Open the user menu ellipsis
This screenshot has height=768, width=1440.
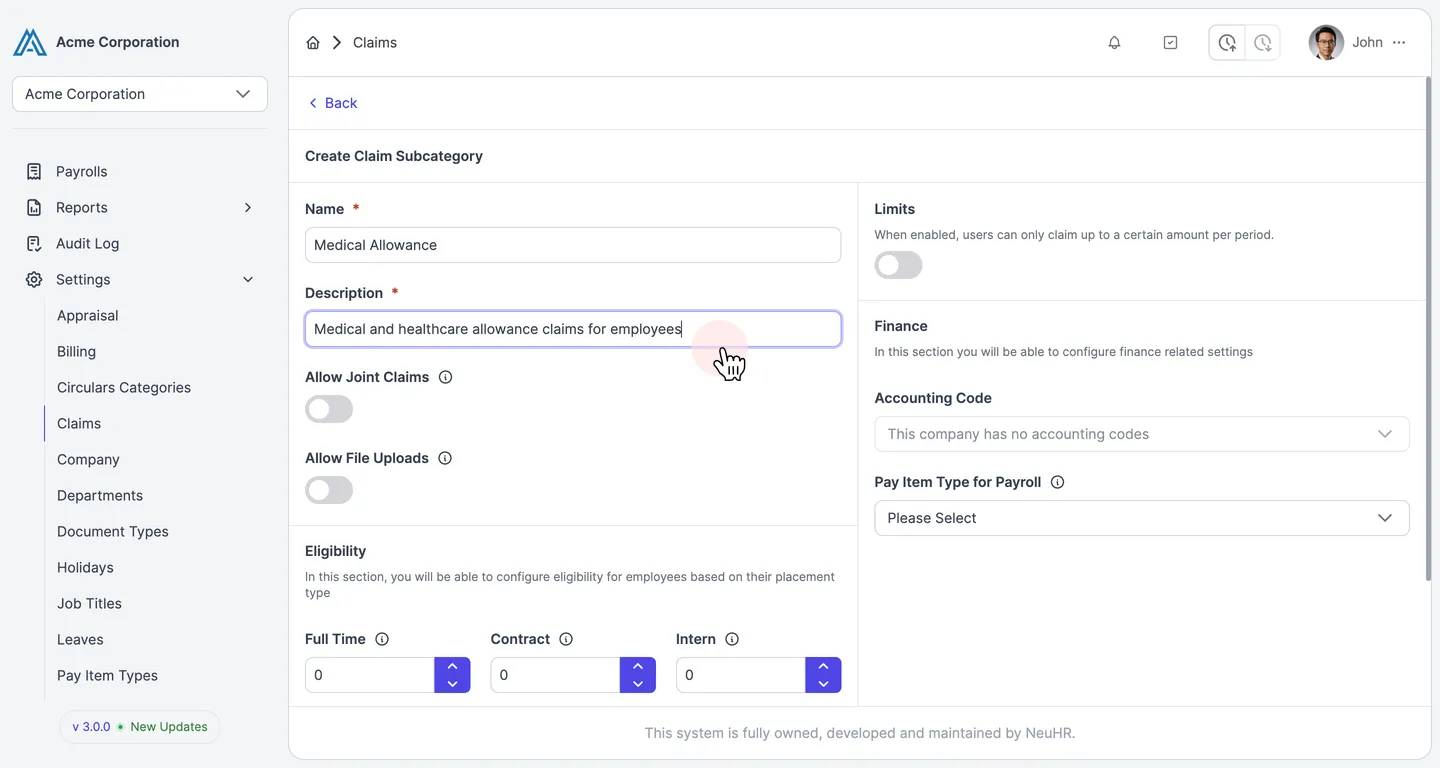pos(1399,42)
